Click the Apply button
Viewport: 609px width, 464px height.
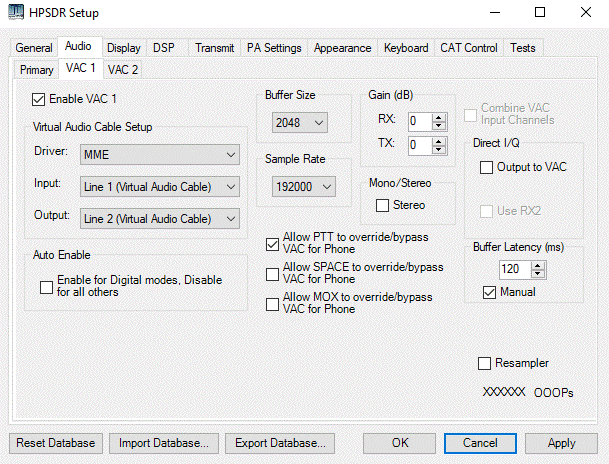pyautogui.click(x=561, y=443)
